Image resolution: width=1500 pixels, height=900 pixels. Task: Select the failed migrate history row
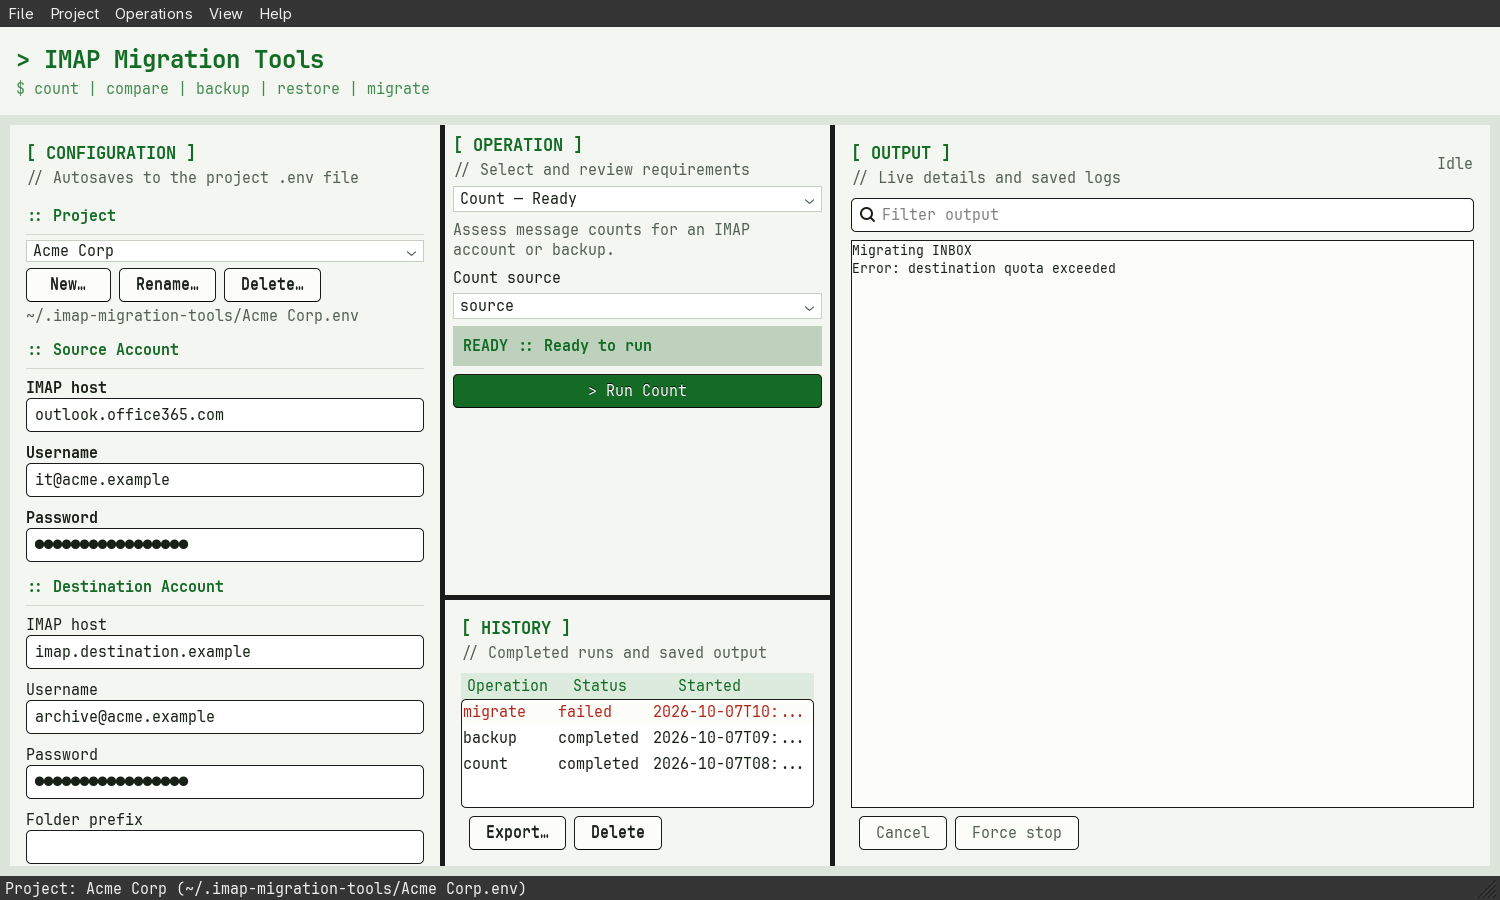coord(637,712)
